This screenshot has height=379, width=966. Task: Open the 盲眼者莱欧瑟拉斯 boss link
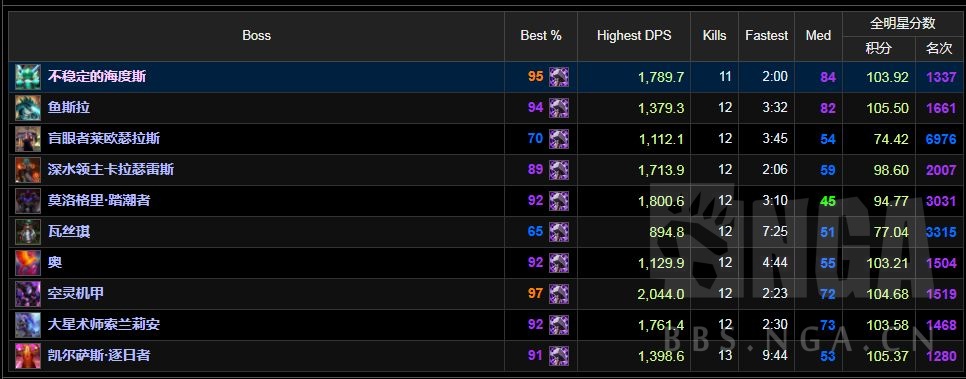point(104,139)
